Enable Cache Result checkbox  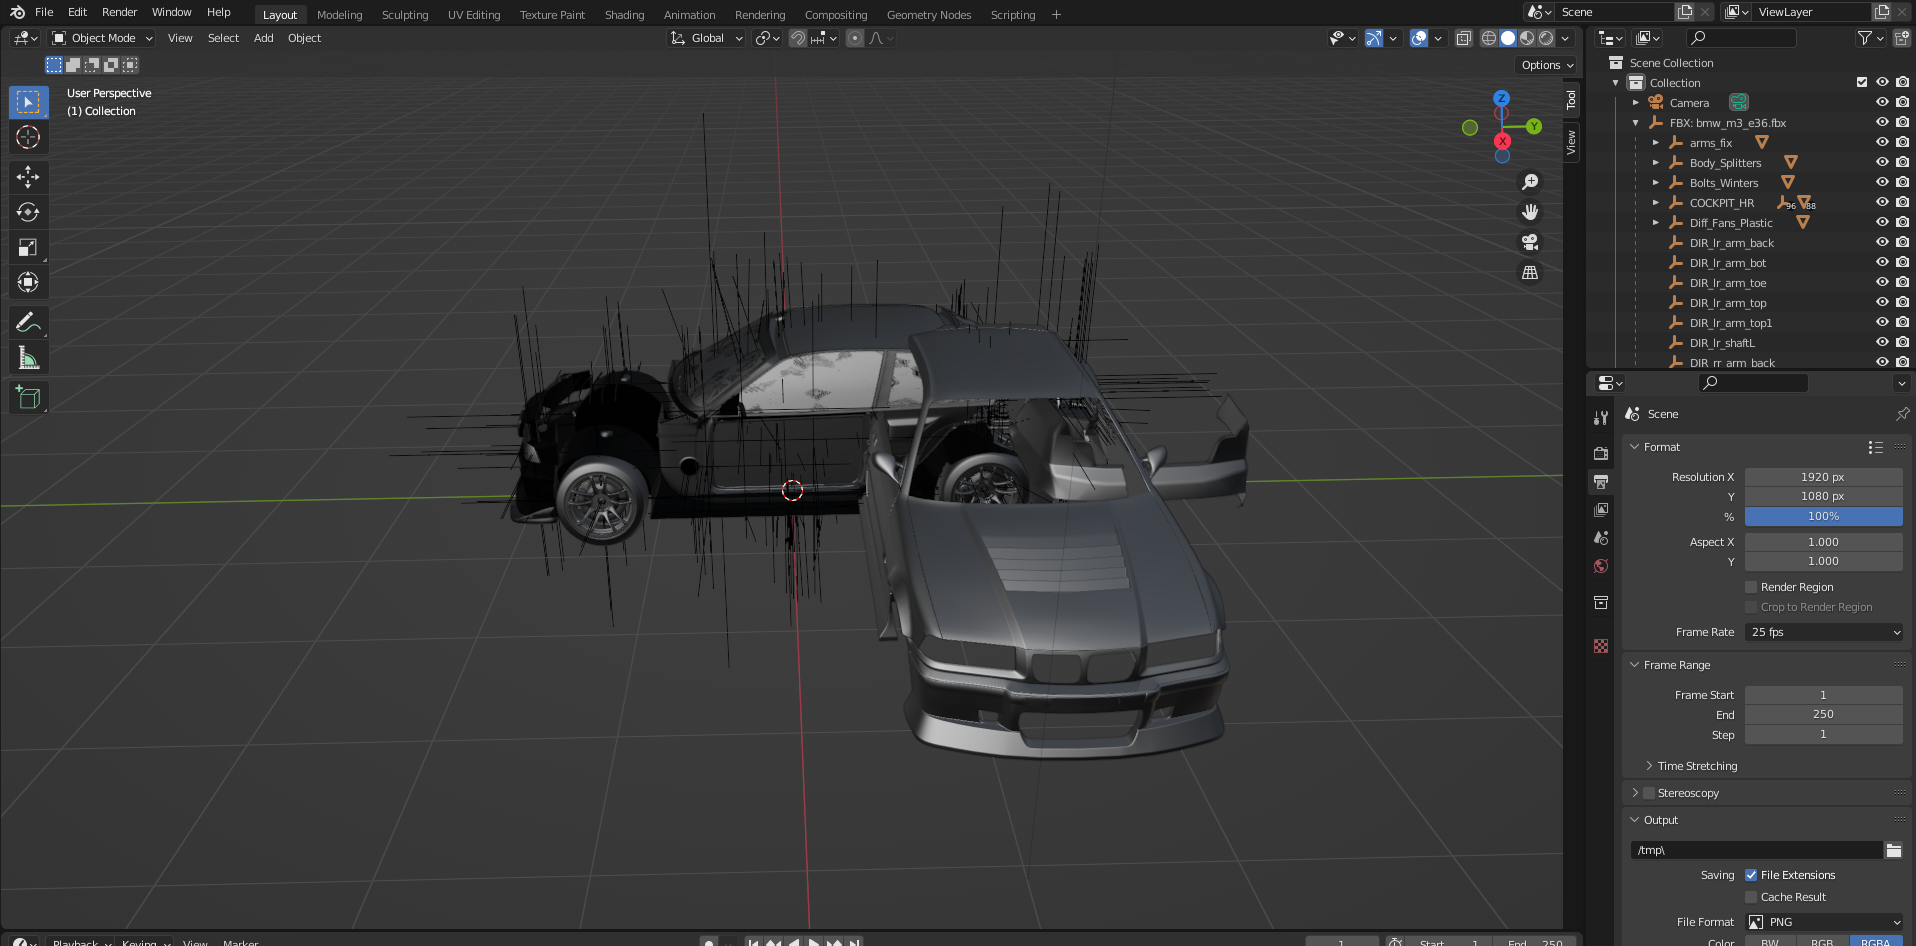point(1751,897)
